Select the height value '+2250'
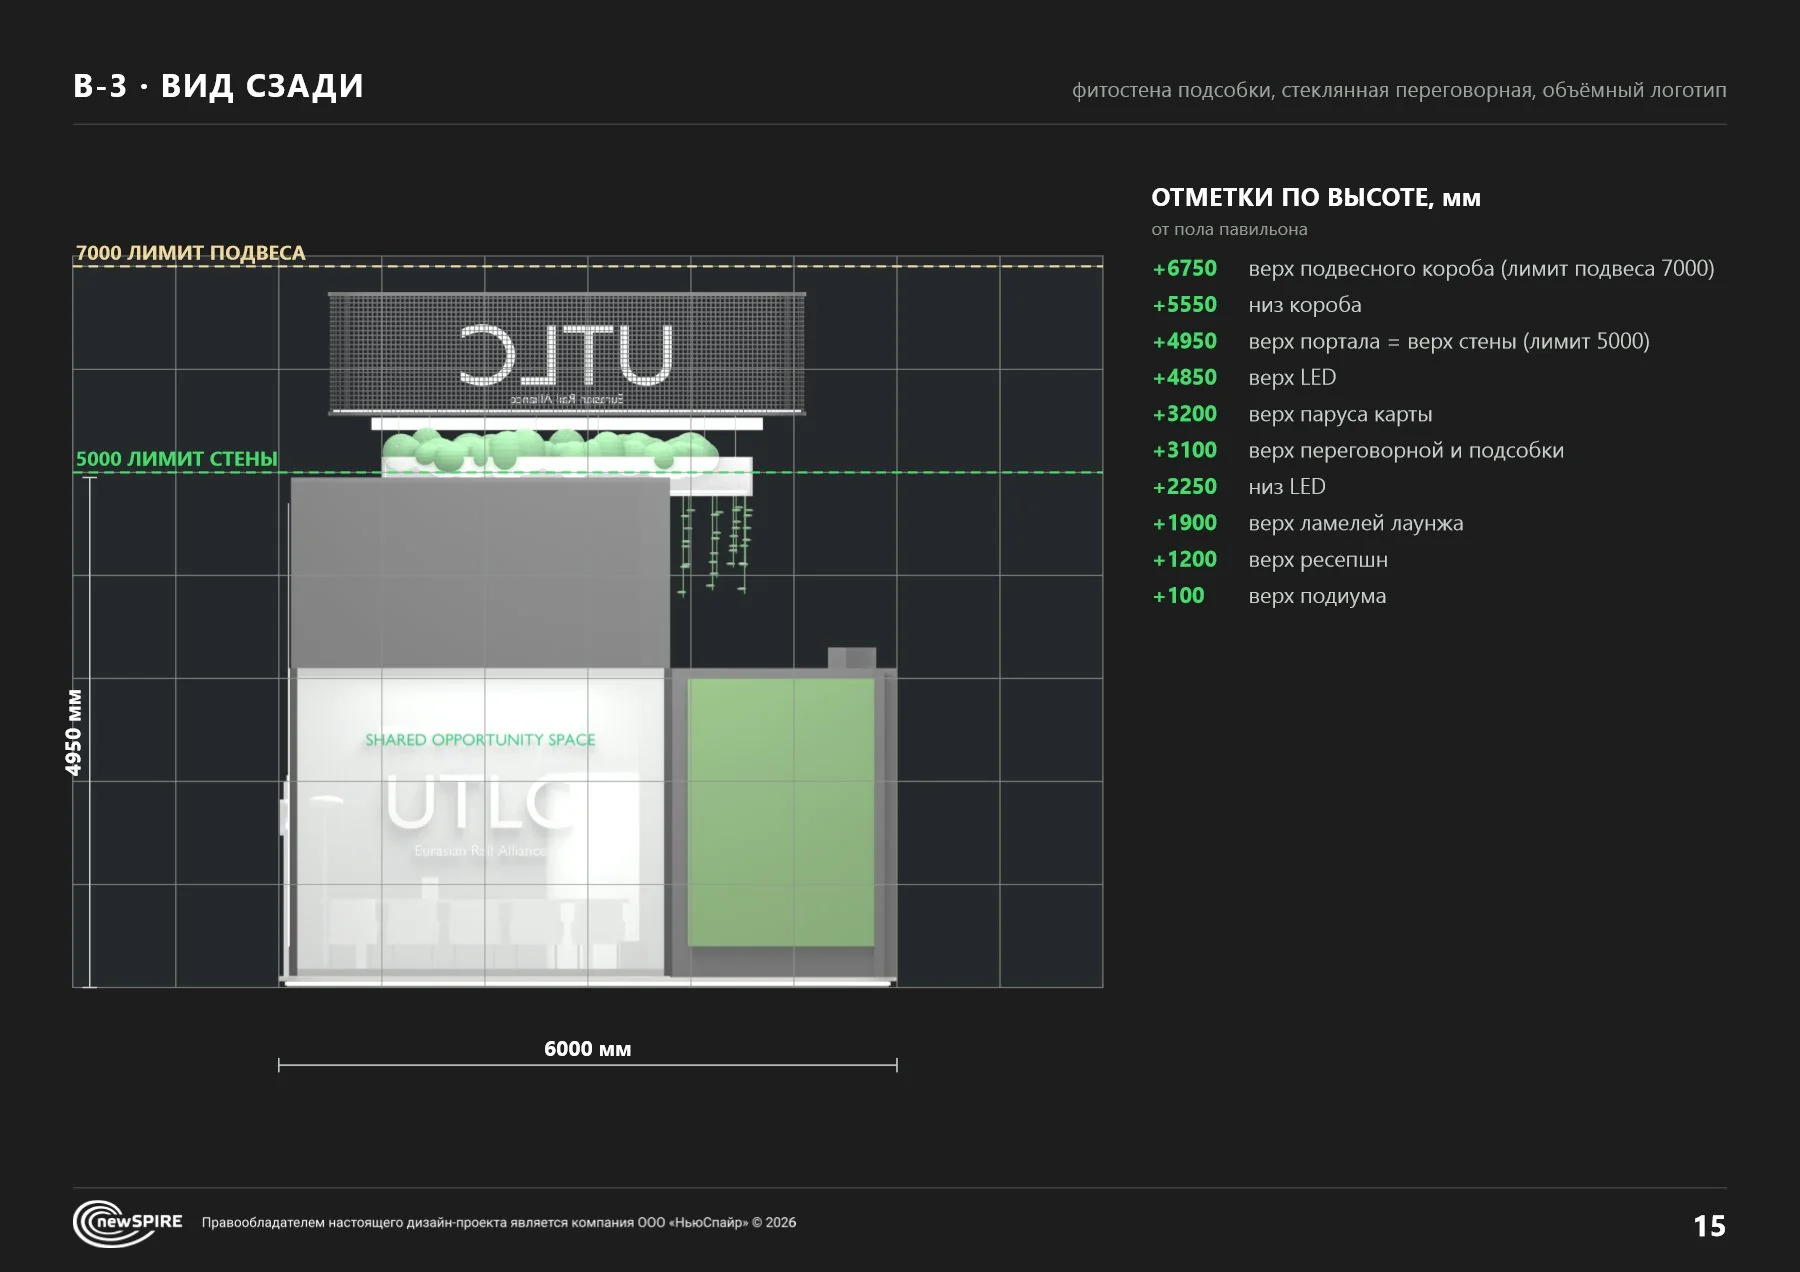The height and width of the screenshot is (1272, 1800). 1184,487
